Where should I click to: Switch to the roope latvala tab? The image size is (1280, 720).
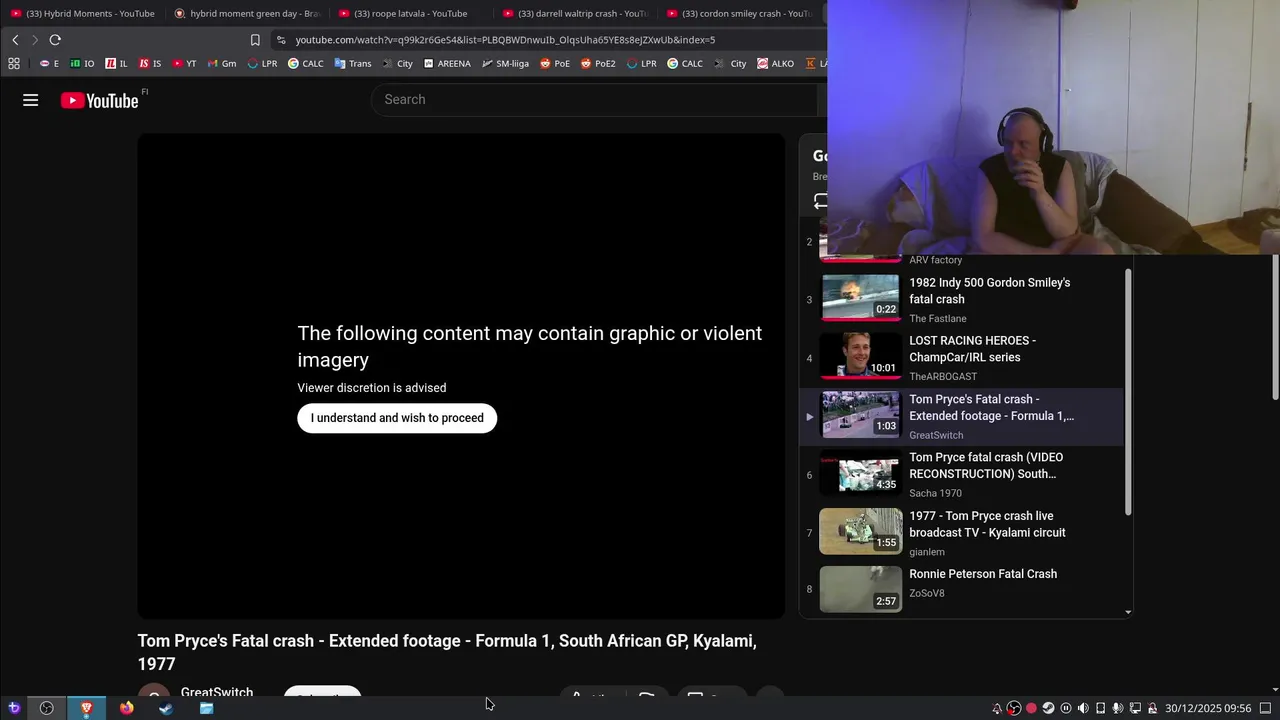tap(410, 13)
